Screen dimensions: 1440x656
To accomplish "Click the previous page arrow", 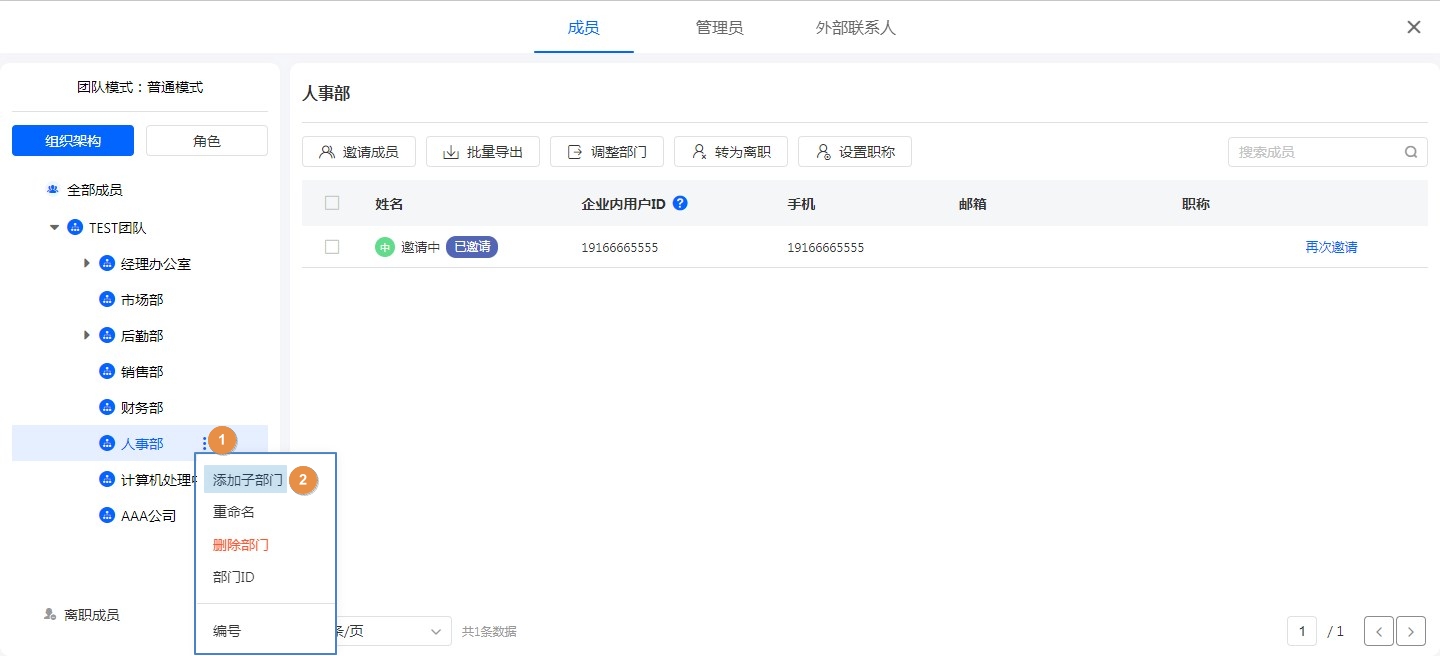I will 1379,631.
